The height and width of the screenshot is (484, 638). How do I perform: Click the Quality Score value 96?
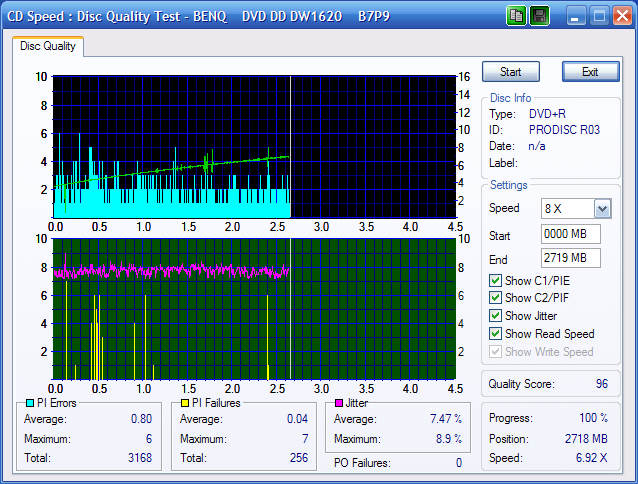602,384
